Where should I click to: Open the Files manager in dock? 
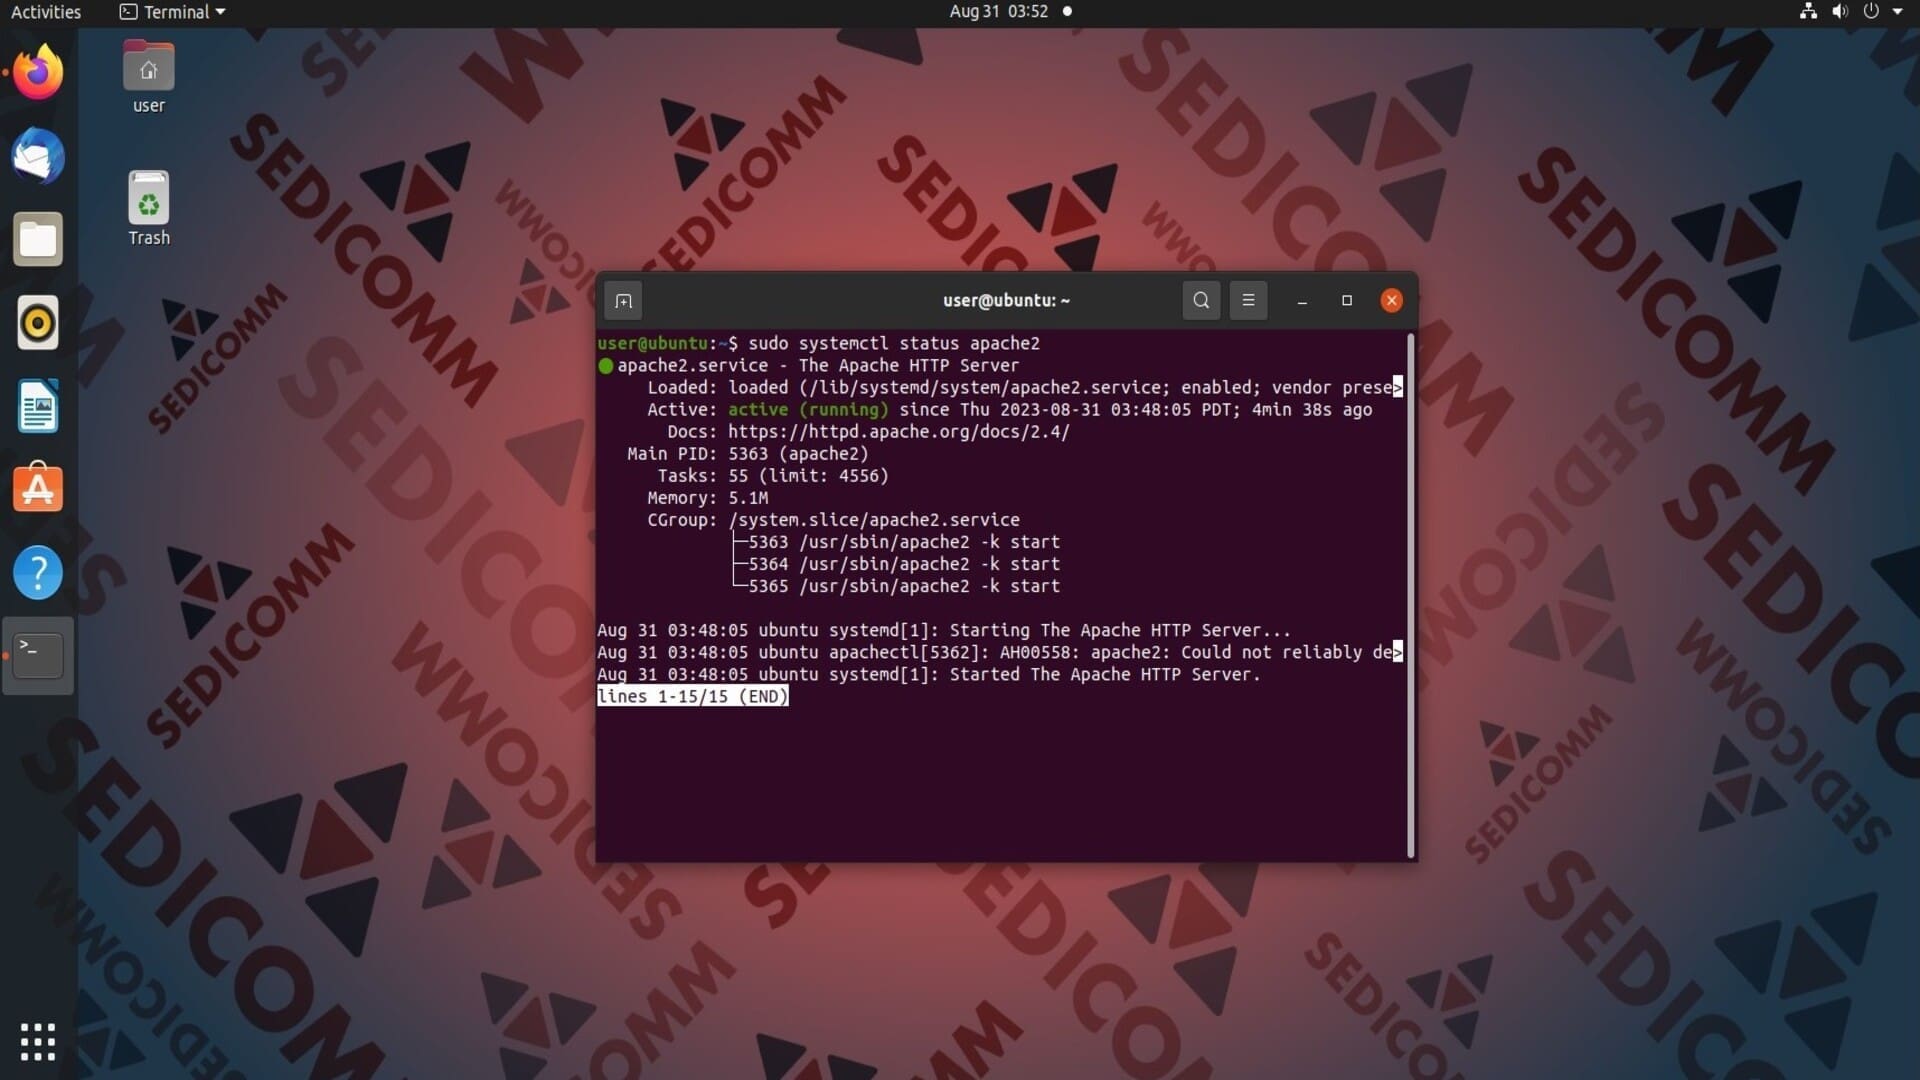38,239
